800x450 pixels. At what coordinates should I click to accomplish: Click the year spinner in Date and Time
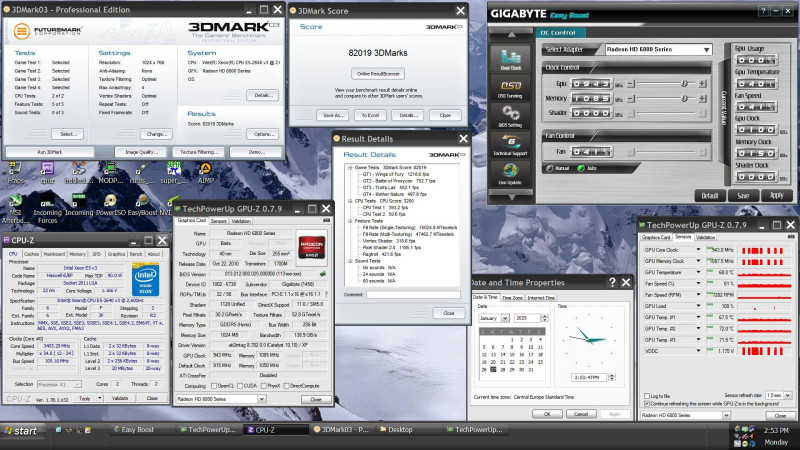(544, 318)
